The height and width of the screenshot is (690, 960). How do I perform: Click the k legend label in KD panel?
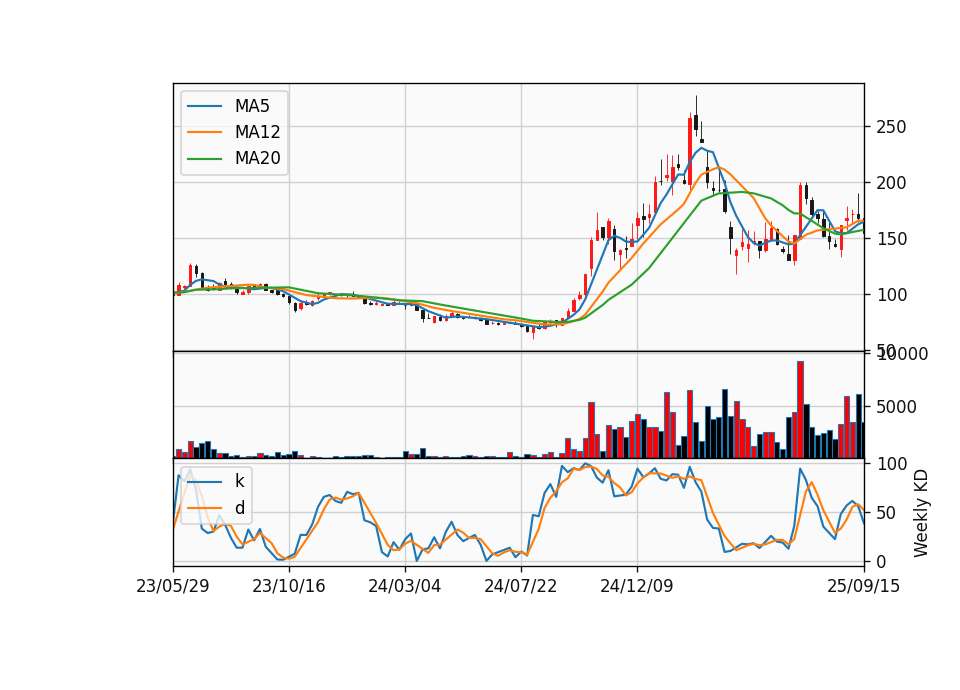[239, 481]
